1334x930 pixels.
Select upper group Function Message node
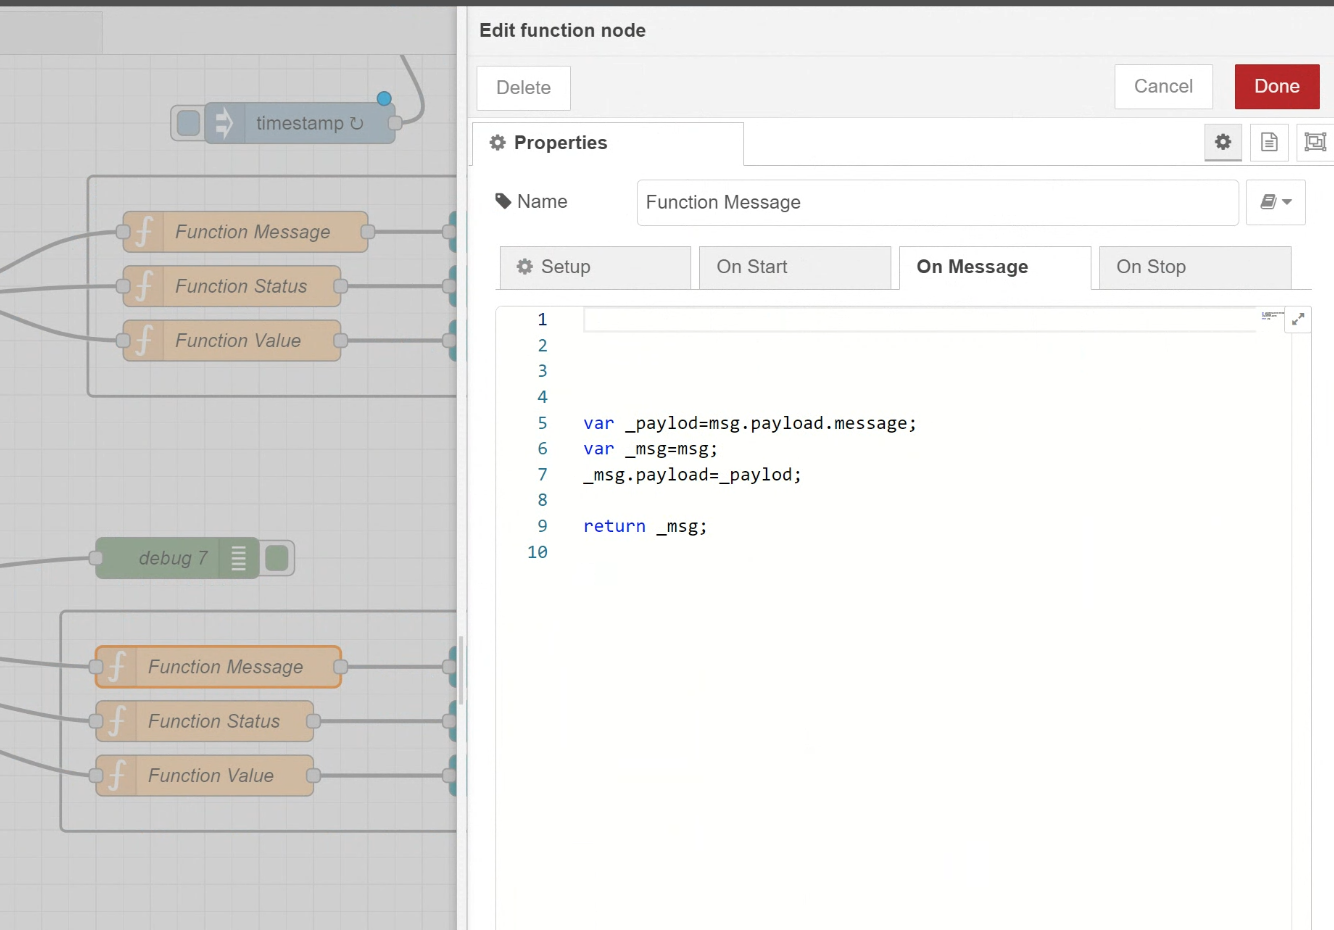click(x=245, y=232)
